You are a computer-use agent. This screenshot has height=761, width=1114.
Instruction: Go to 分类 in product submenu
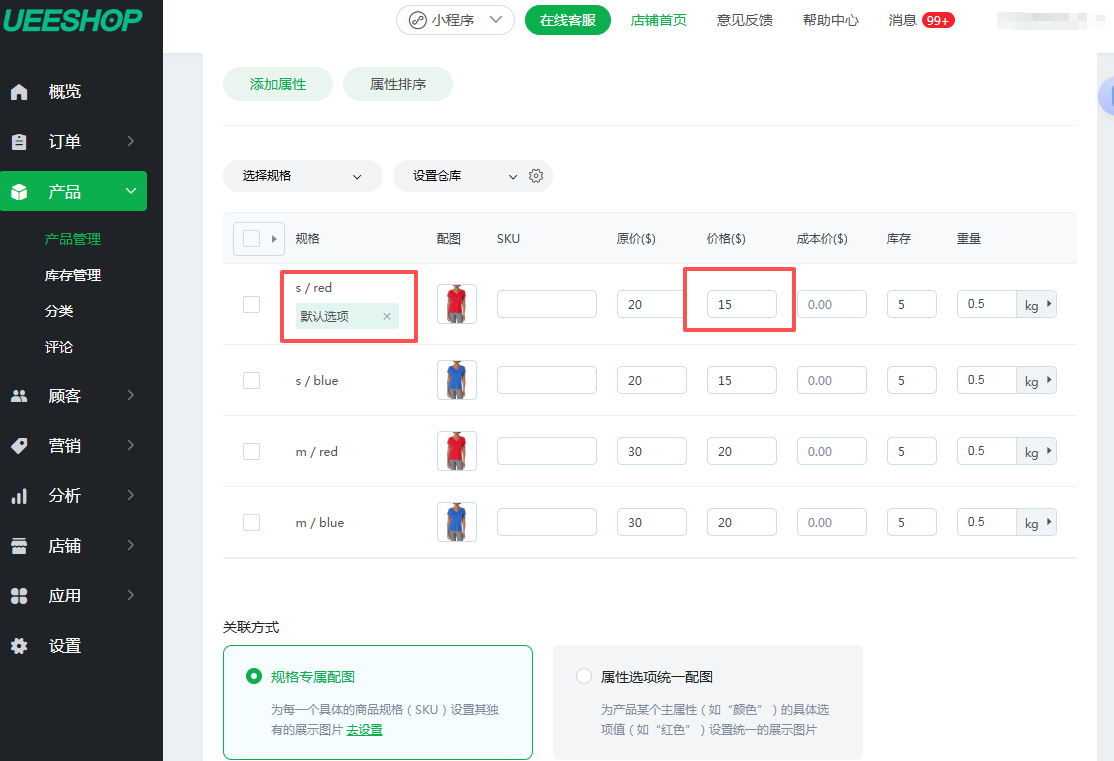(59, 311)
